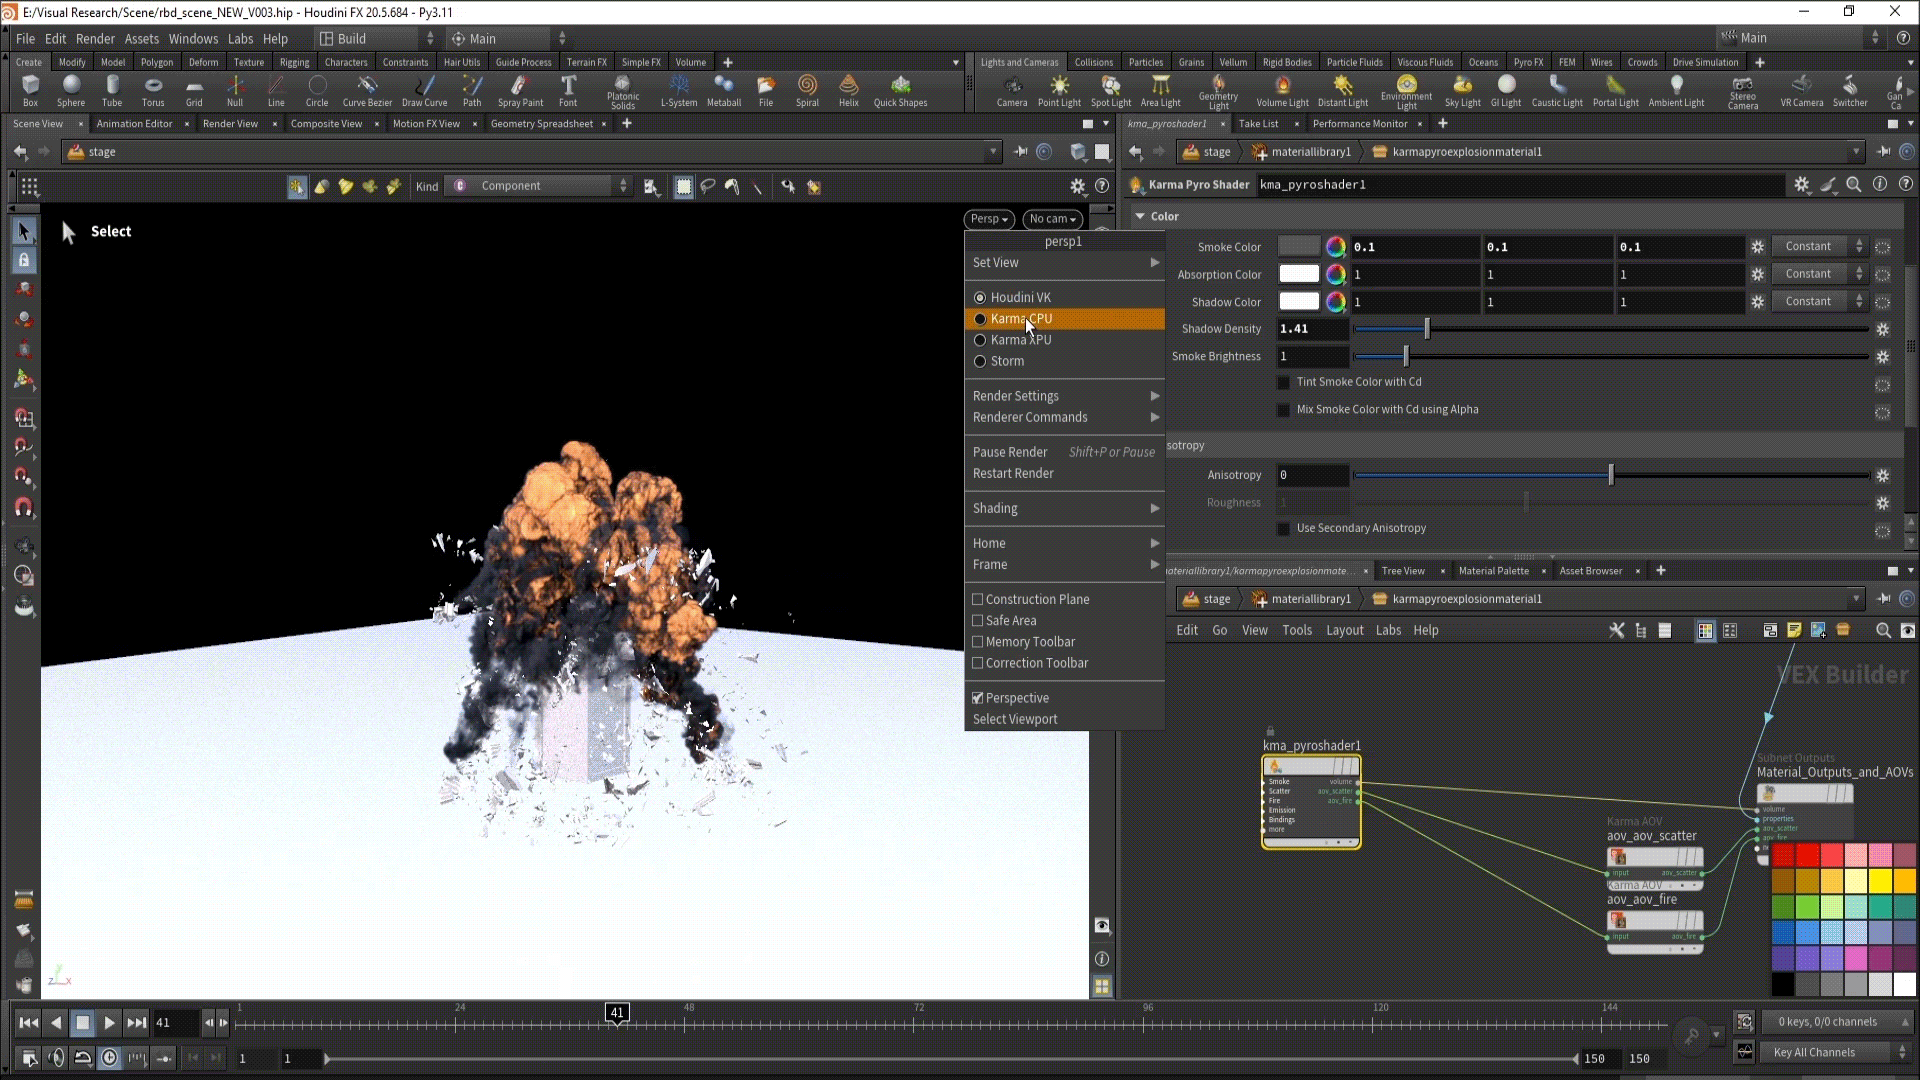The image size is (1920, 1080).
Task: Open the Render menu
Action: 95,39
